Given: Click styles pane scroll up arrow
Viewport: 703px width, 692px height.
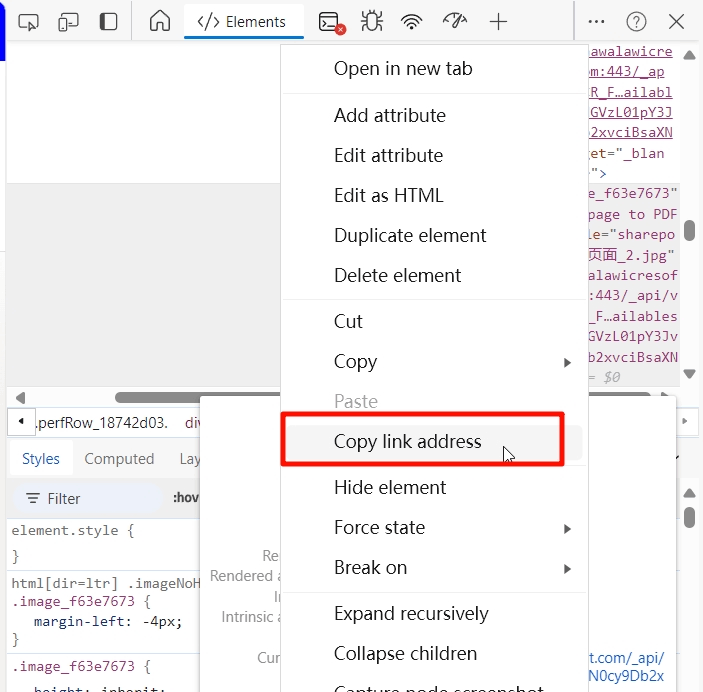Looking at the screenshot, I should click(690, 494).
